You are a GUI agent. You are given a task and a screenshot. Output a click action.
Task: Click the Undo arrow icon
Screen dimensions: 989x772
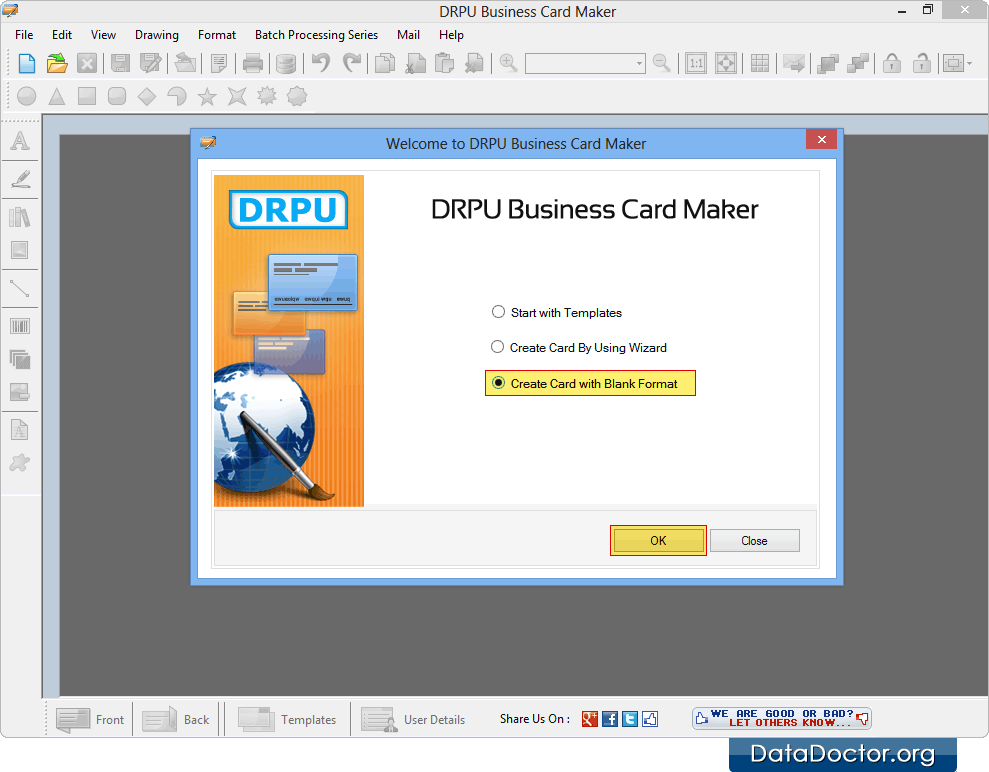(x=321, y=63)
